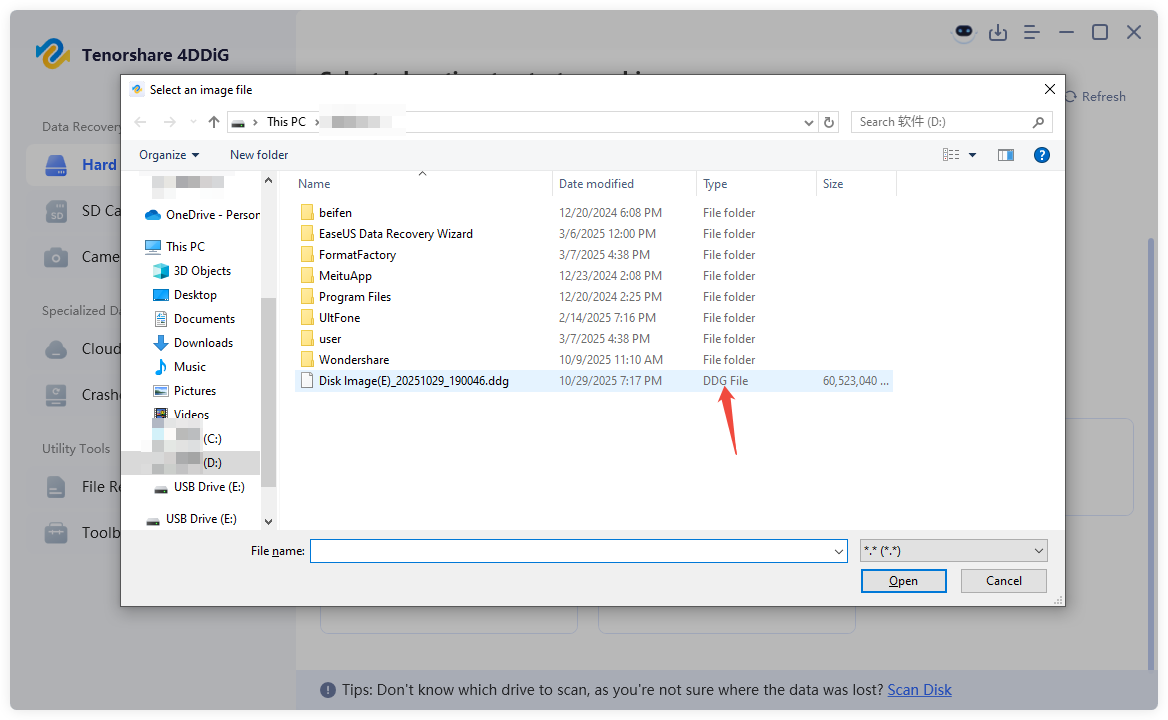Image resolution: width=1168 pixels, height=720 pixels.
Task: Select the UltFone folder
Action: pos(339,318)
